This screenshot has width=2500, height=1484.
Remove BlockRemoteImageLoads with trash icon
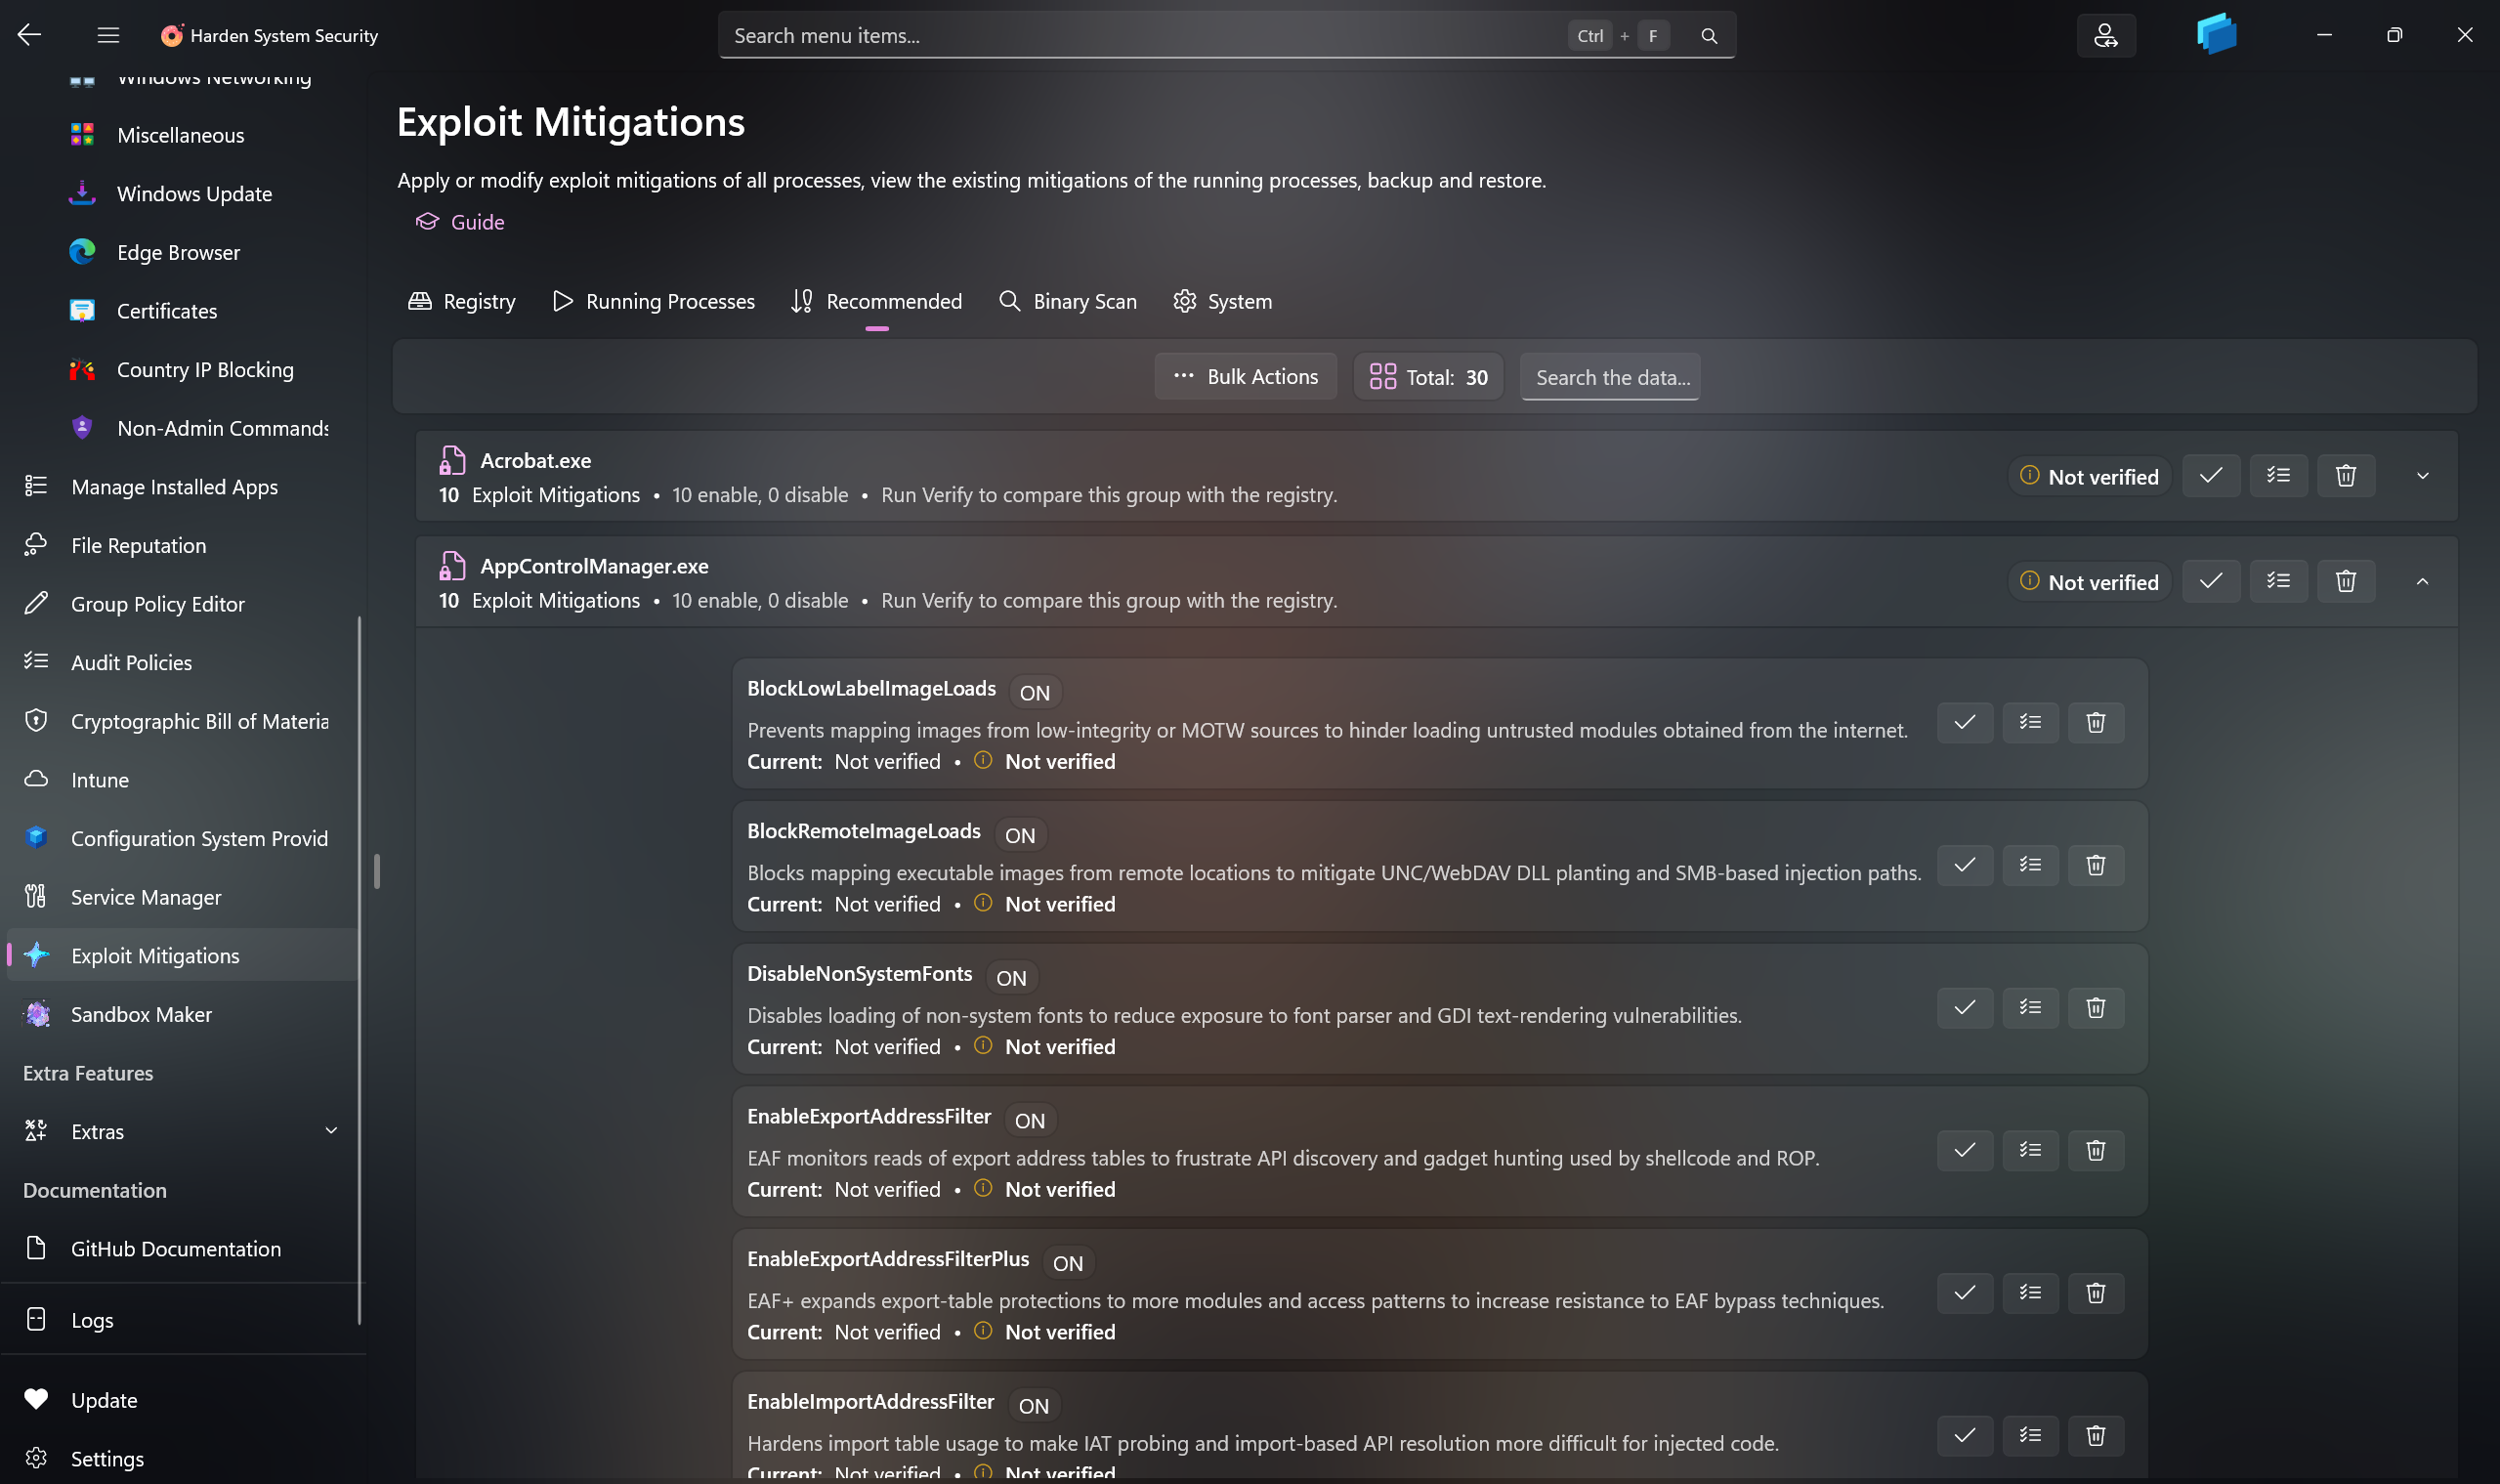pyautogui.click(x=2096, y=866)
